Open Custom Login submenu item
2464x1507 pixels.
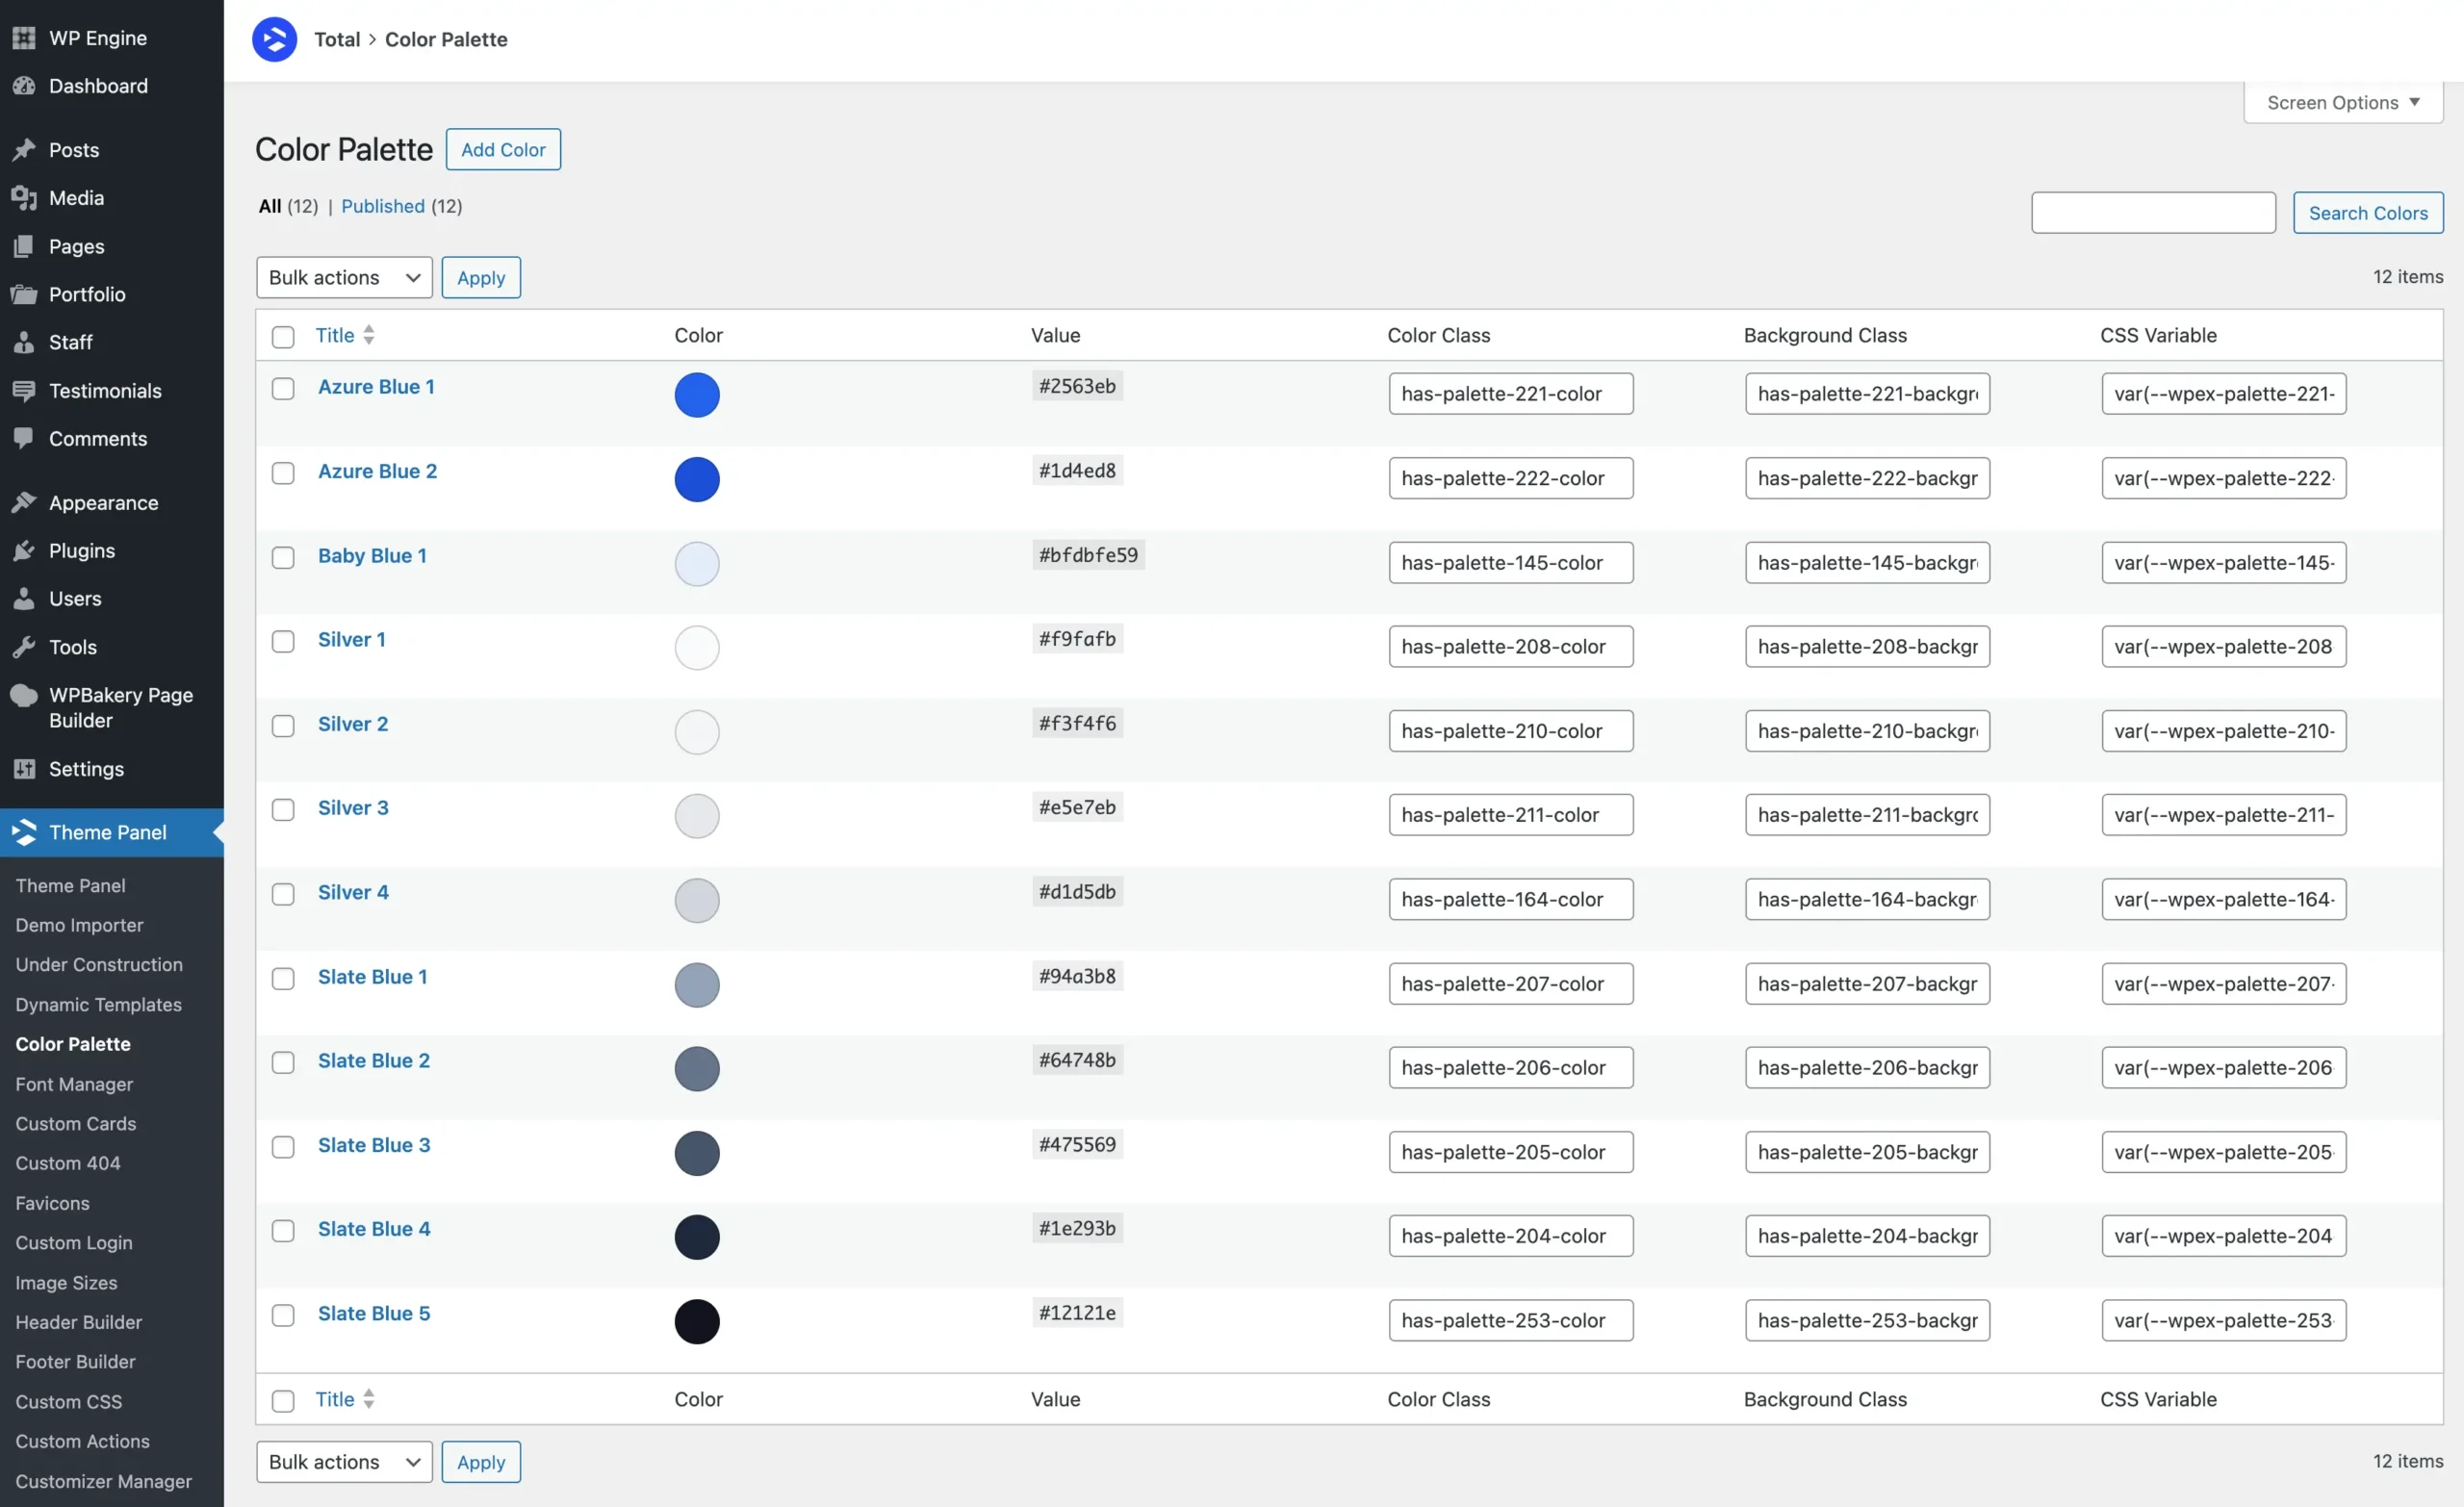[74, 1242]
